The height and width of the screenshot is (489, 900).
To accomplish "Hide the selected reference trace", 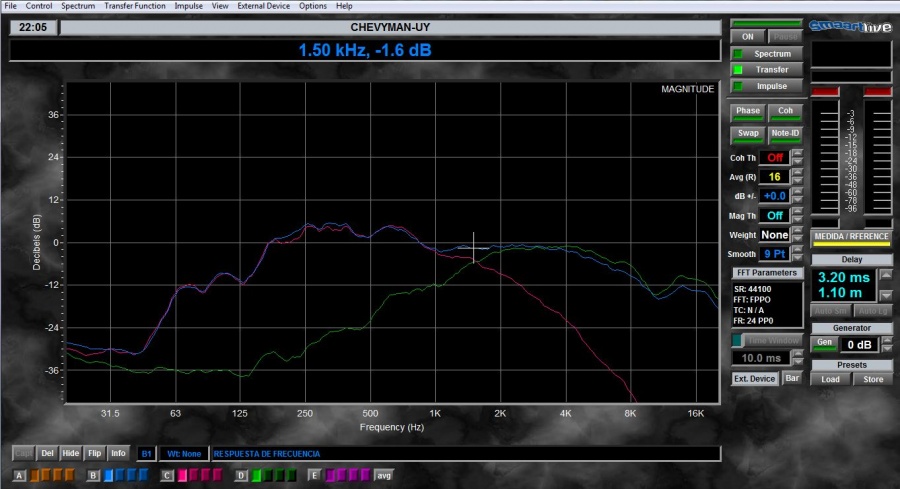I will 70,452.
